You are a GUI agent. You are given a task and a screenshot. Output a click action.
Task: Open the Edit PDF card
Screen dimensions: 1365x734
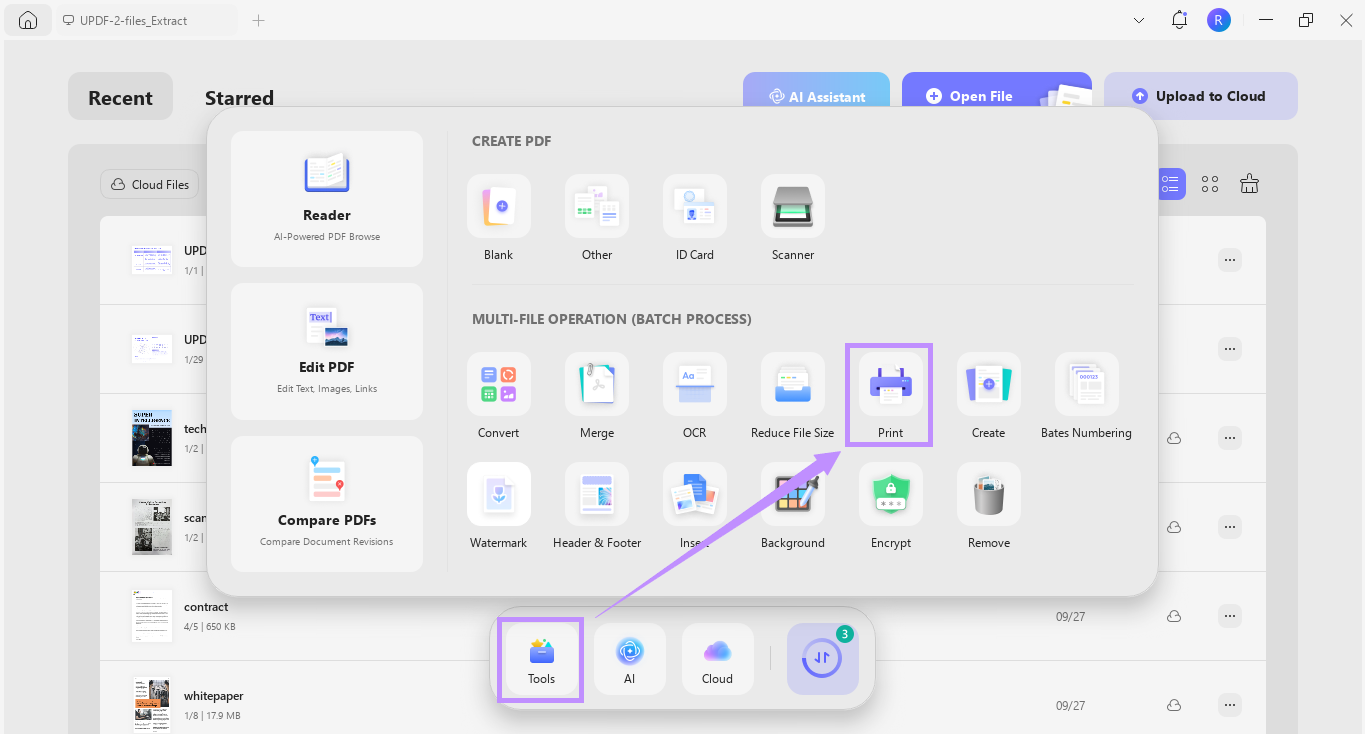327,351
